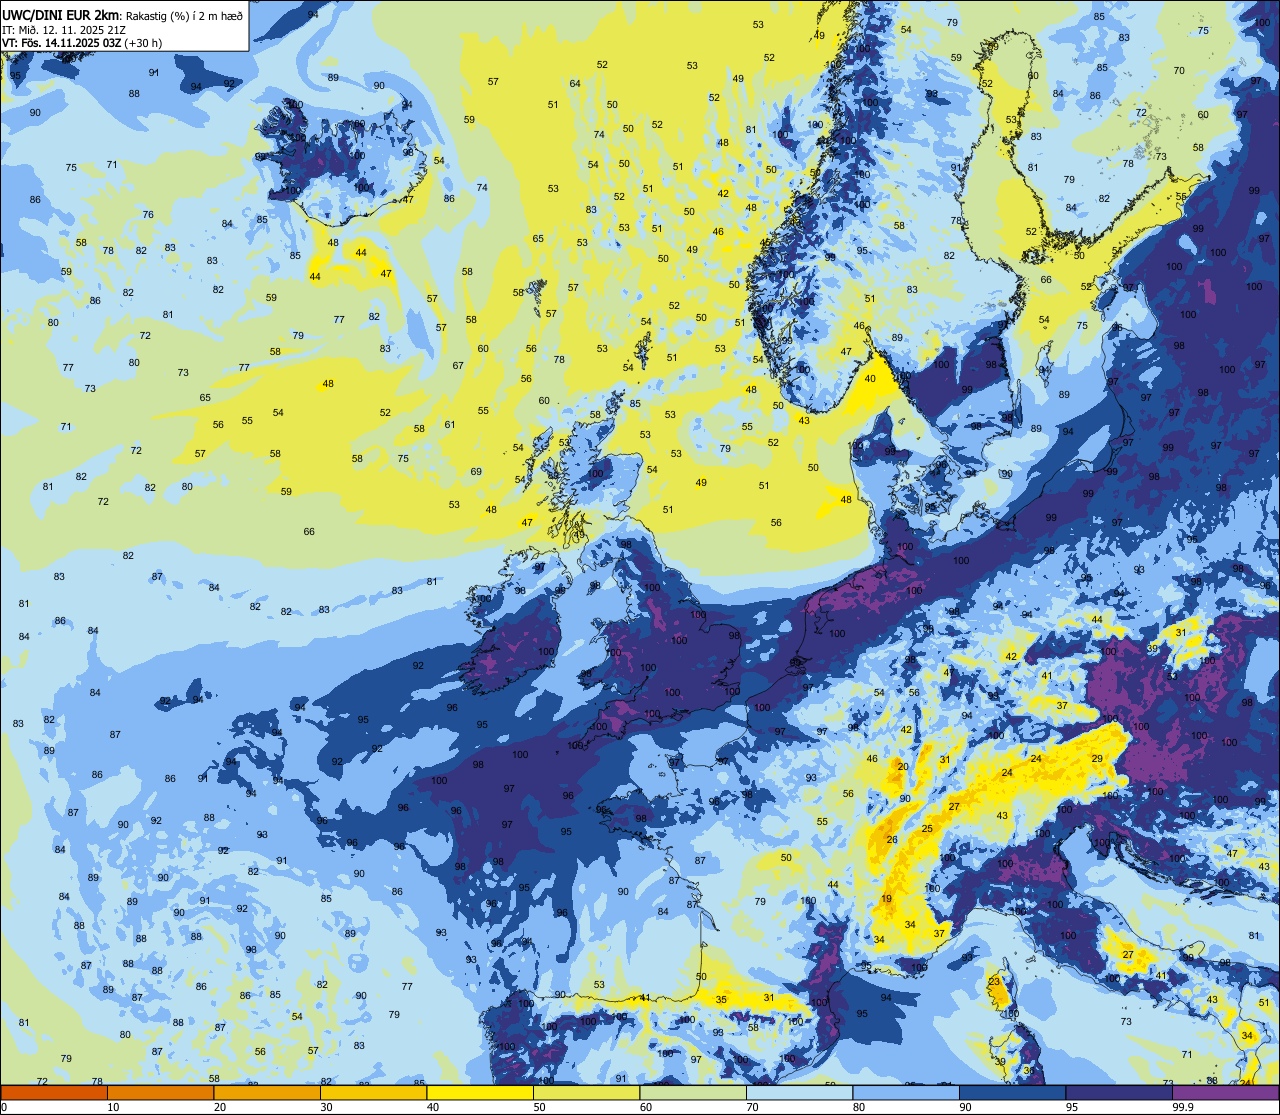Click the humidity value '64' on the map
This screenshot has height=1115, width=1280.
click(575, 83)
